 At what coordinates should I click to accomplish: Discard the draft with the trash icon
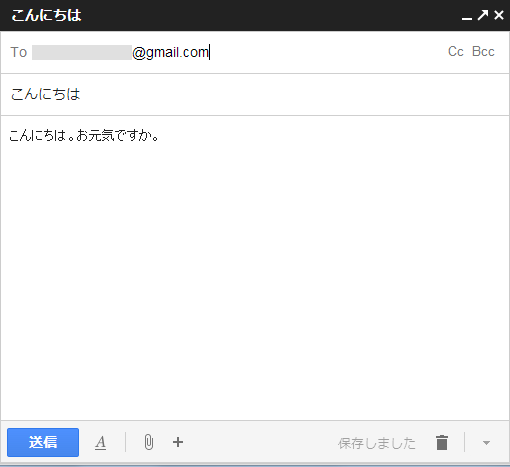[x=442, y=443]
